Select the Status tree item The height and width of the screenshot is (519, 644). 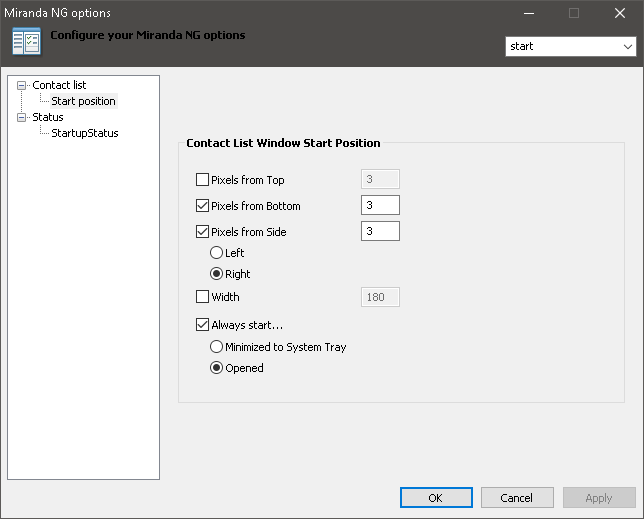[x=47, y=117]
